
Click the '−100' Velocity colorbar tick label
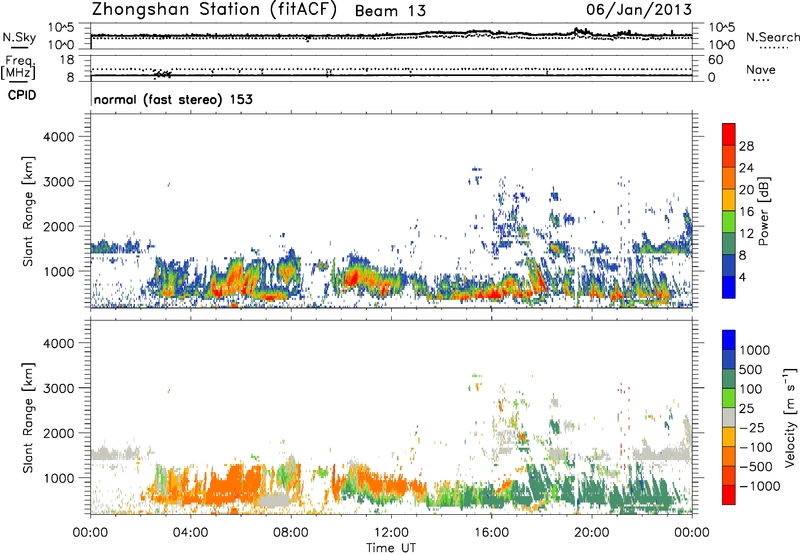756,447
